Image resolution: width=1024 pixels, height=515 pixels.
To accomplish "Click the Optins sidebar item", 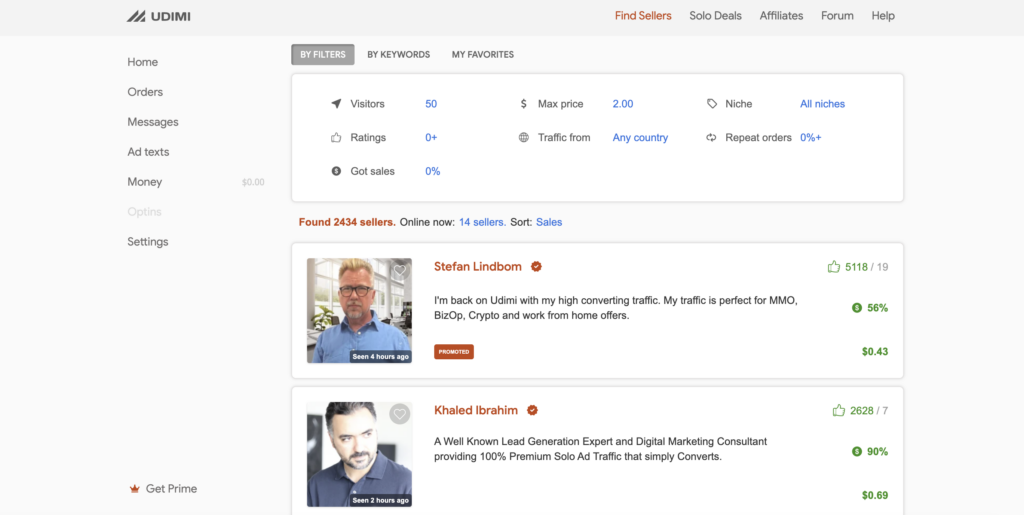I will click(144, 212).
